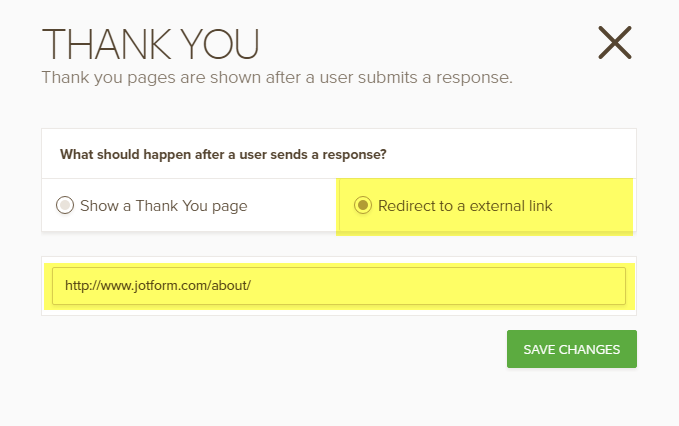Click the jotform.com/about URL text

click(157, 285)
